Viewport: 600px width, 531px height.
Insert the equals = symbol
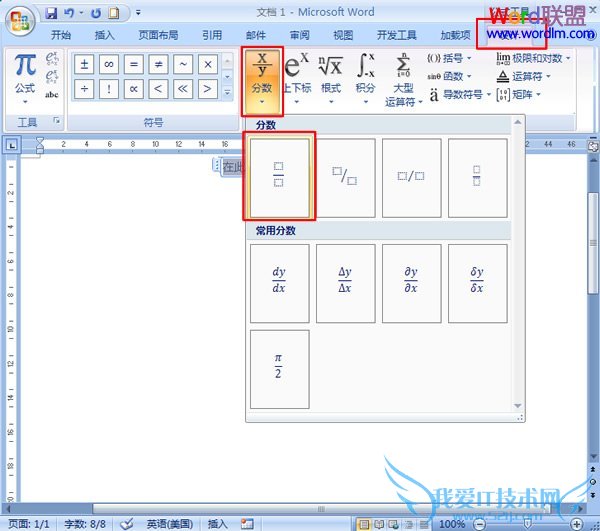click(134, 64)
